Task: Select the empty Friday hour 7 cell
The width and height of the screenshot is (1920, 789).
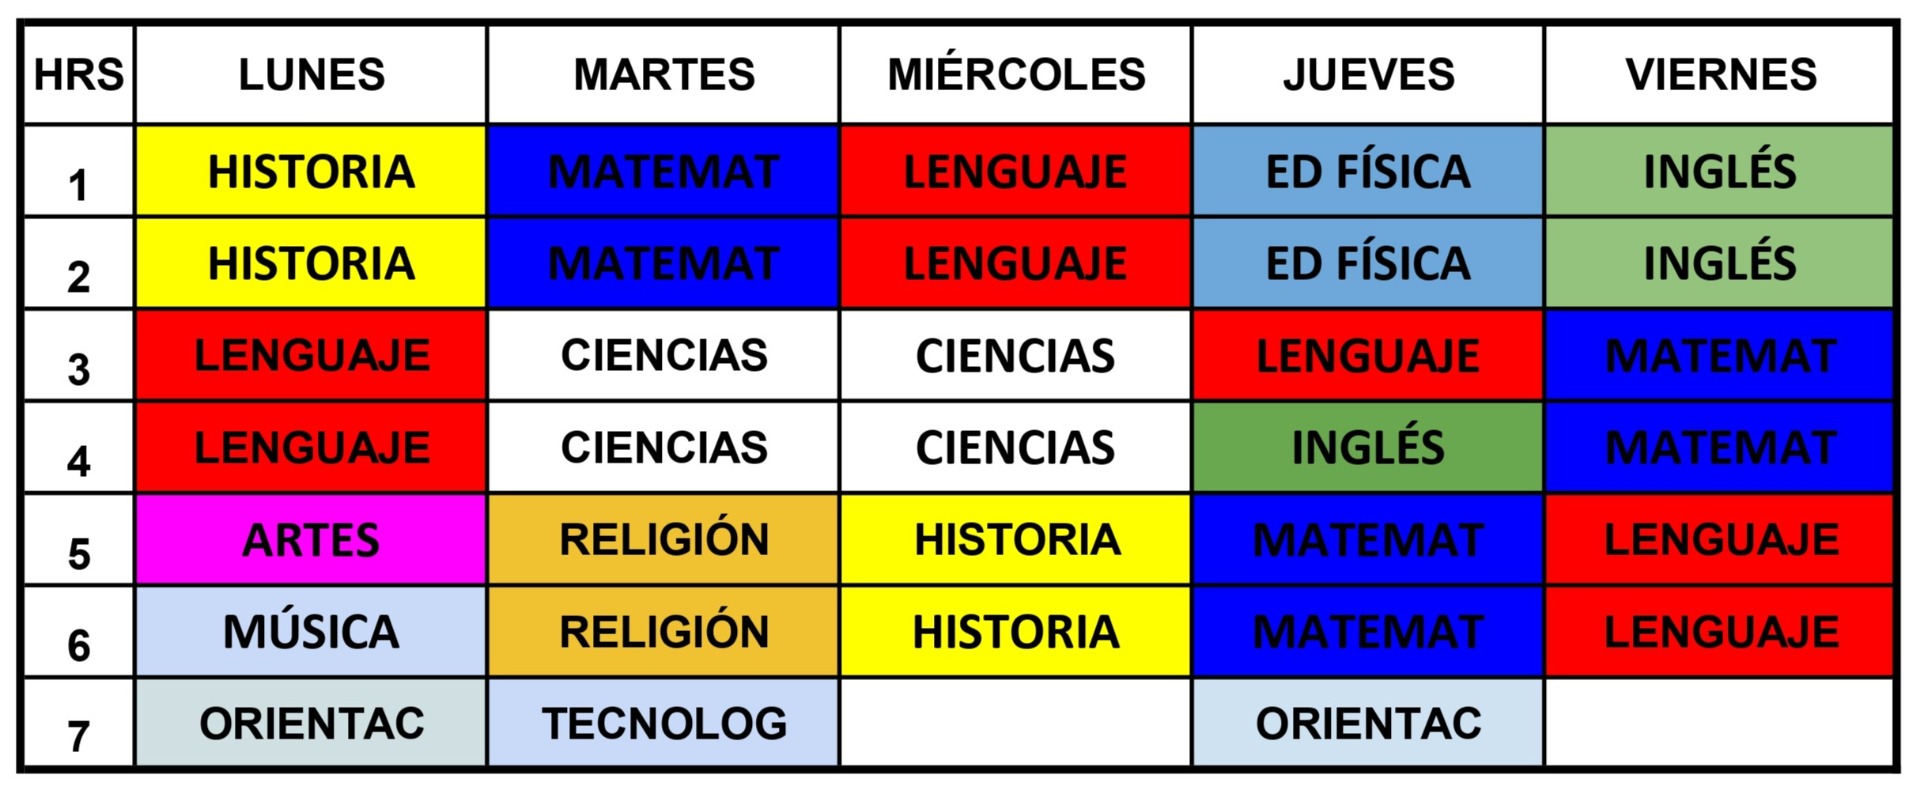Action: pyautogui.click(x=1720, y=723)
